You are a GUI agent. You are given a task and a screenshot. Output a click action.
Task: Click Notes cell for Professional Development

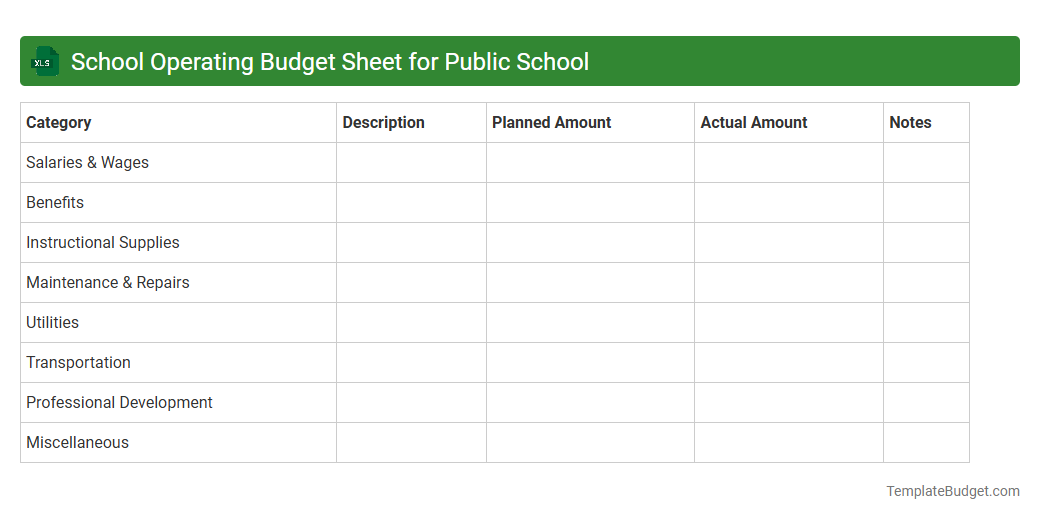(927, 403)
